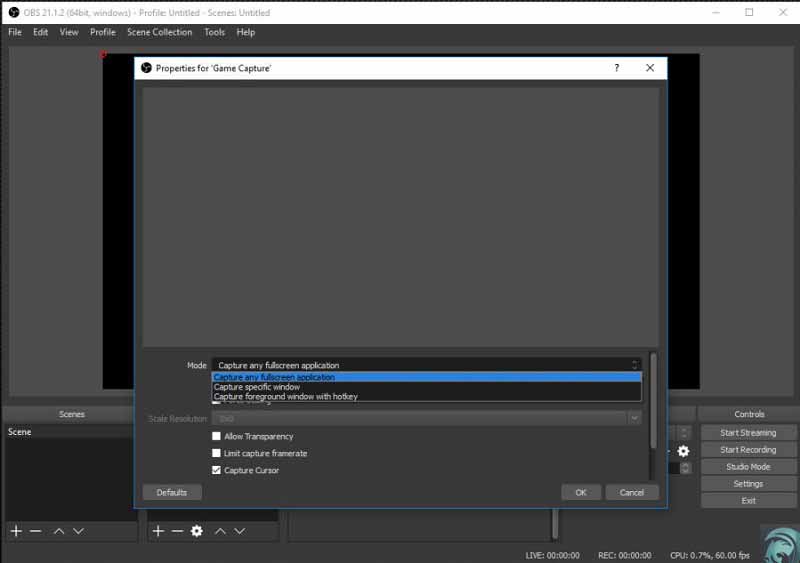Click the help question mark in Properties dialog
Image resolution: width=800 pixels, height=563 pixels.
(x=617, y=68)
